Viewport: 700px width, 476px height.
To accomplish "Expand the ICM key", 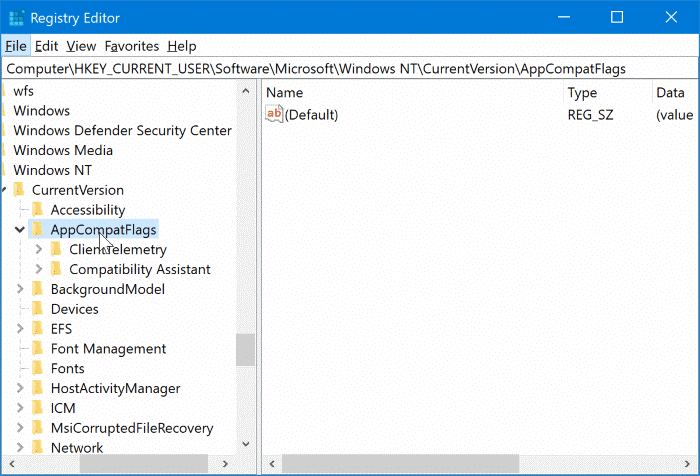I will point(20,408).
